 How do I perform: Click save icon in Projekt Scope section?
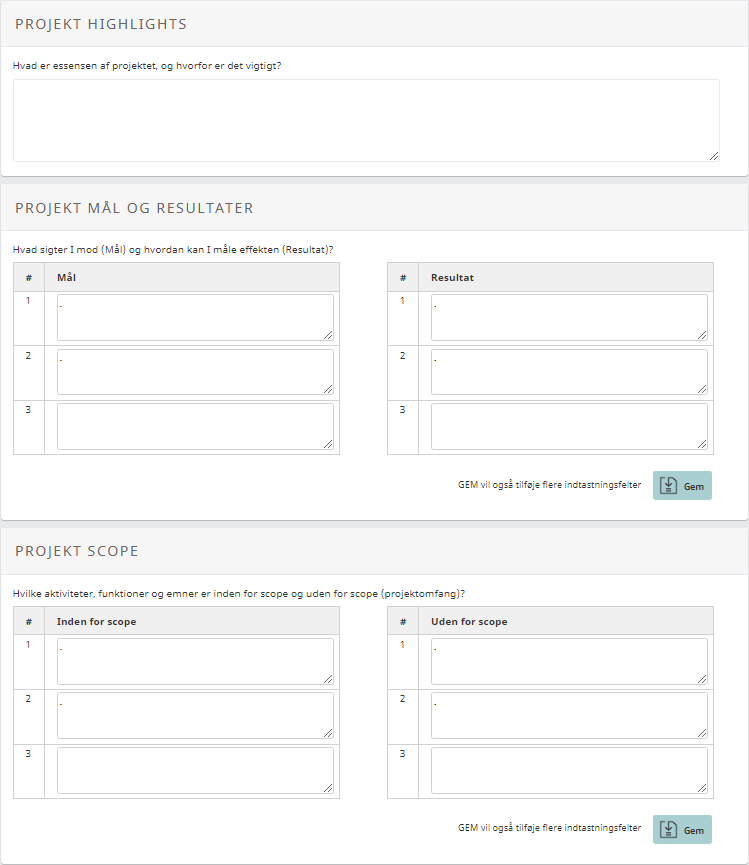669,830
